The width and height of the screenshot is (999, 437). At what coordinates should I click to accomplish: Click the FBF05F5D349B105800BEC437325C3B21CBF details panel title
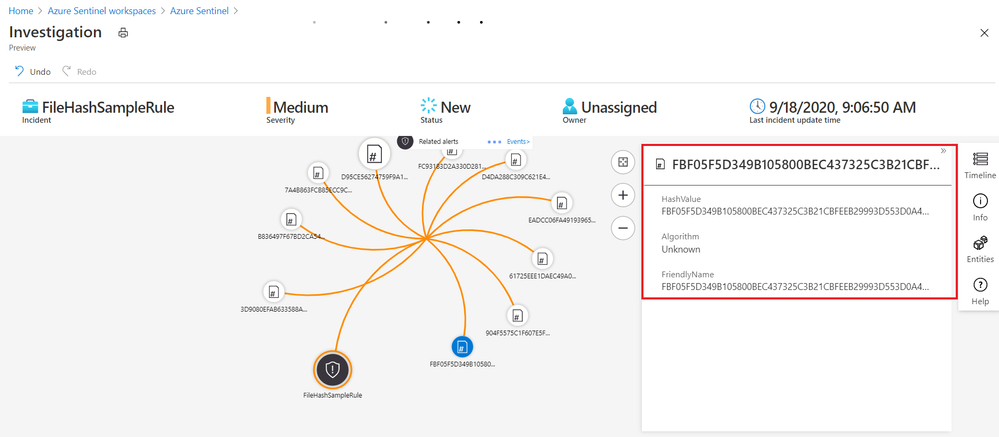coord(805,165)
